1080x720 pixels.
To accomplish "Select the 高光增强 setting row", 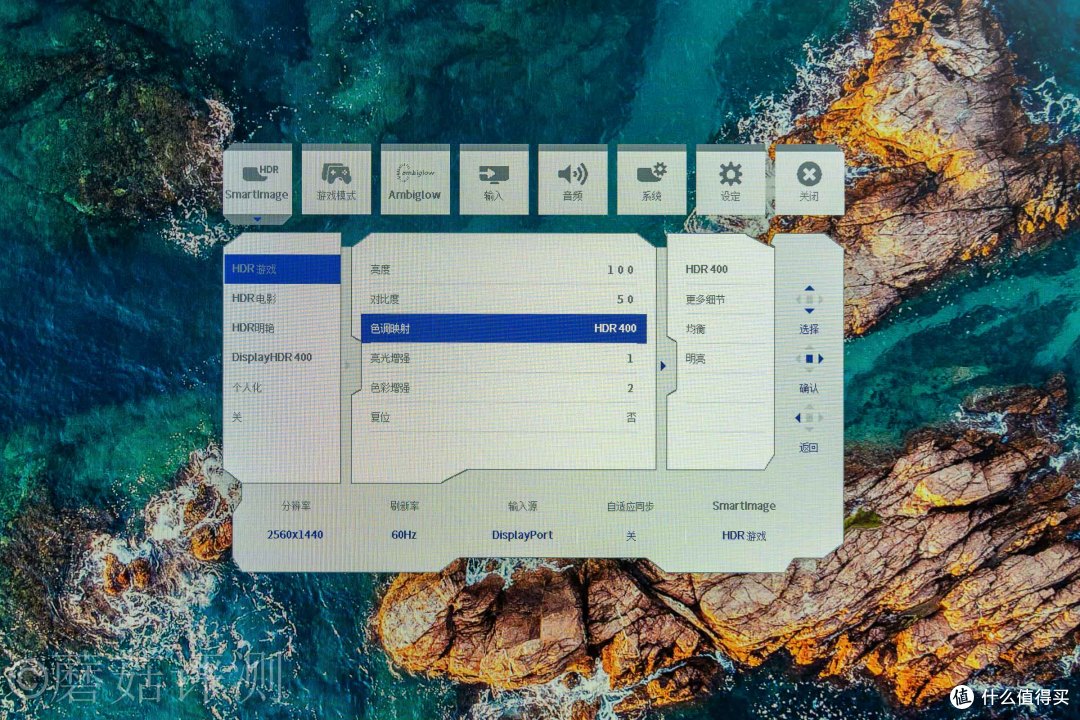I will (503, 358).
